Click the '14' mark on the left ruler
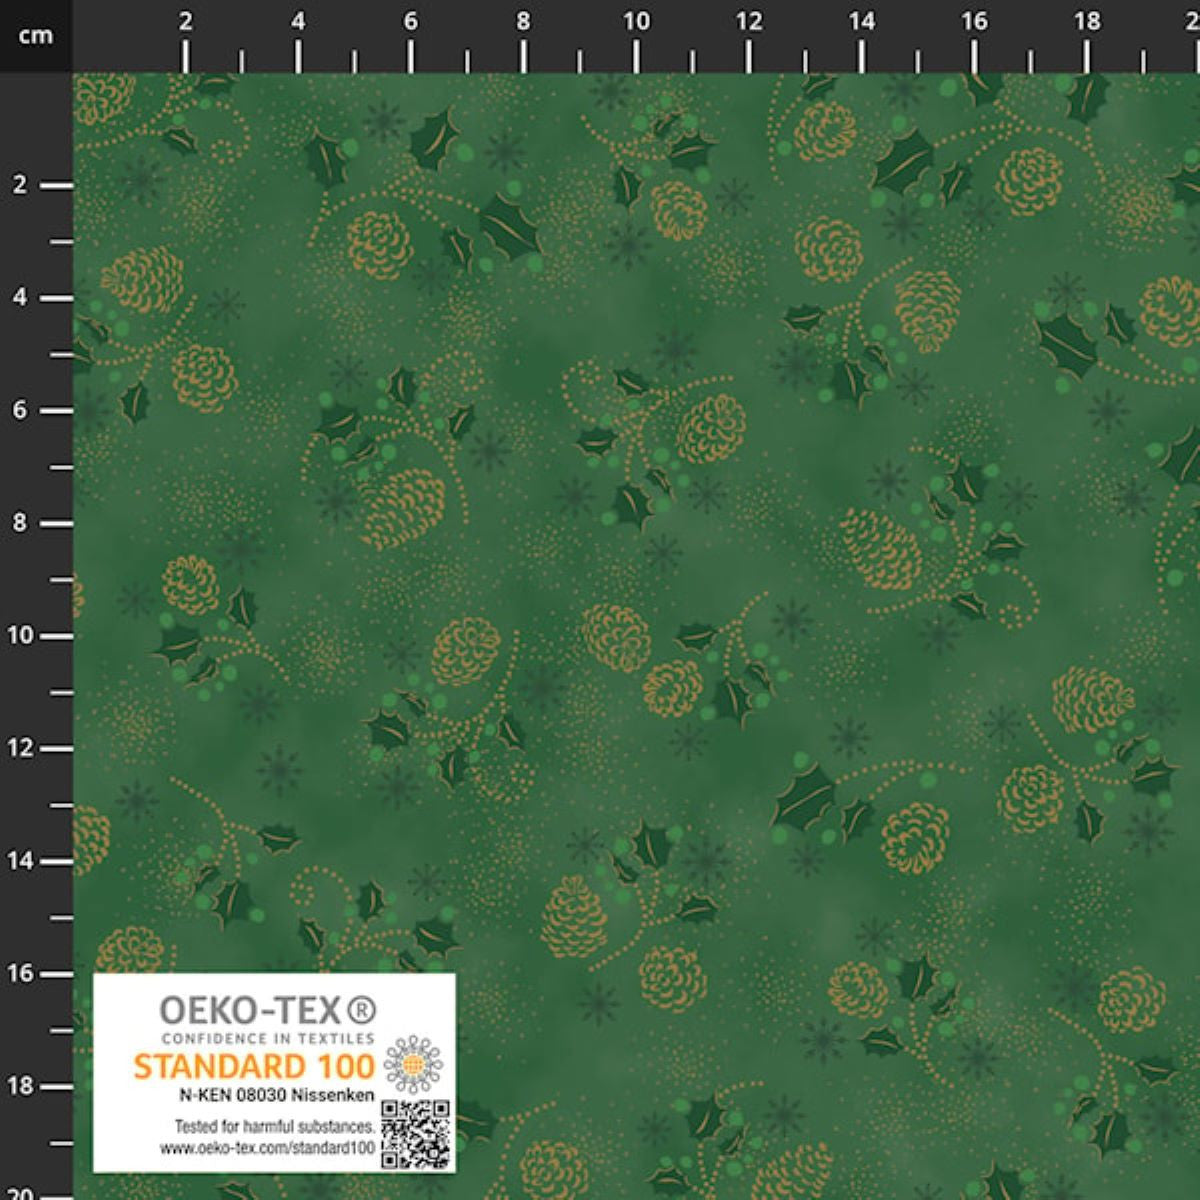Viewport: 1200px width, 1200px height. click(x=21, y=861)
